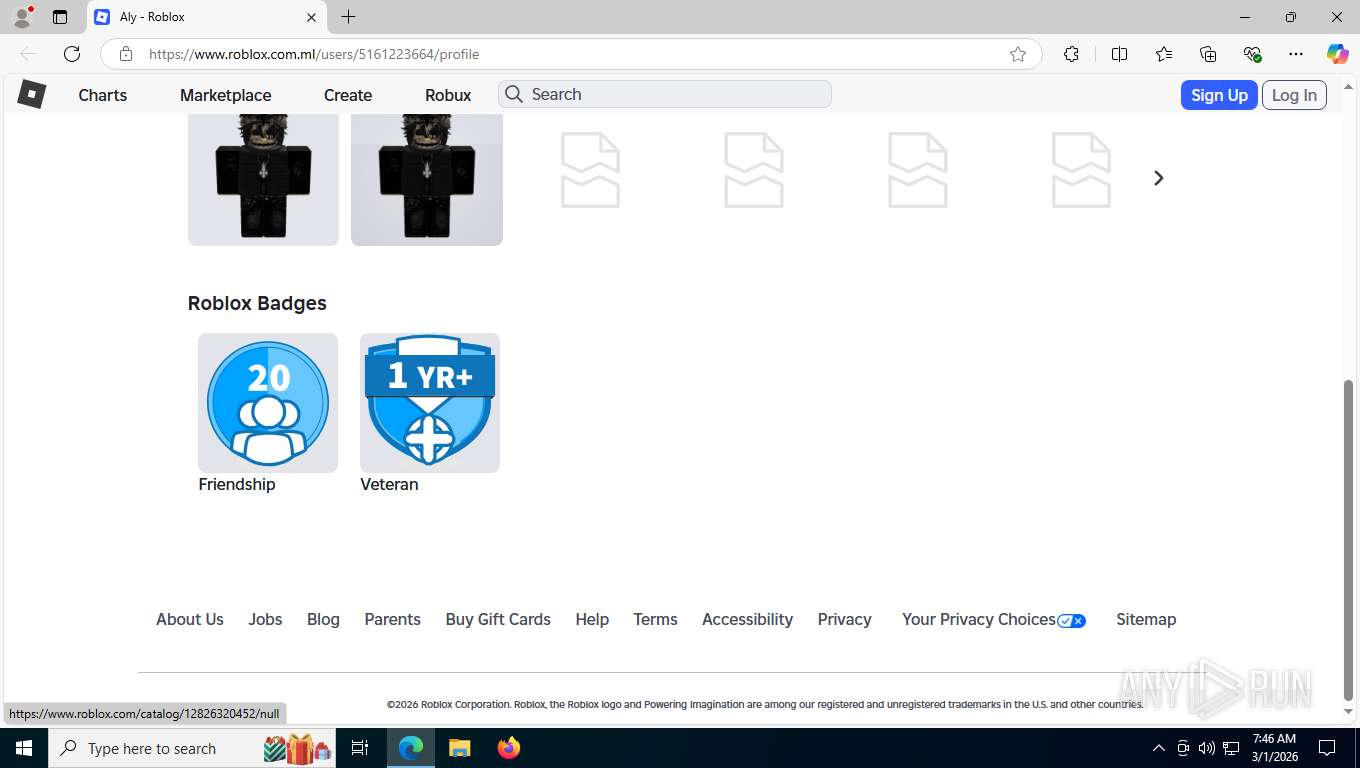
Task: Open the Accessibility footer link
Action: (x=747, y=619)
